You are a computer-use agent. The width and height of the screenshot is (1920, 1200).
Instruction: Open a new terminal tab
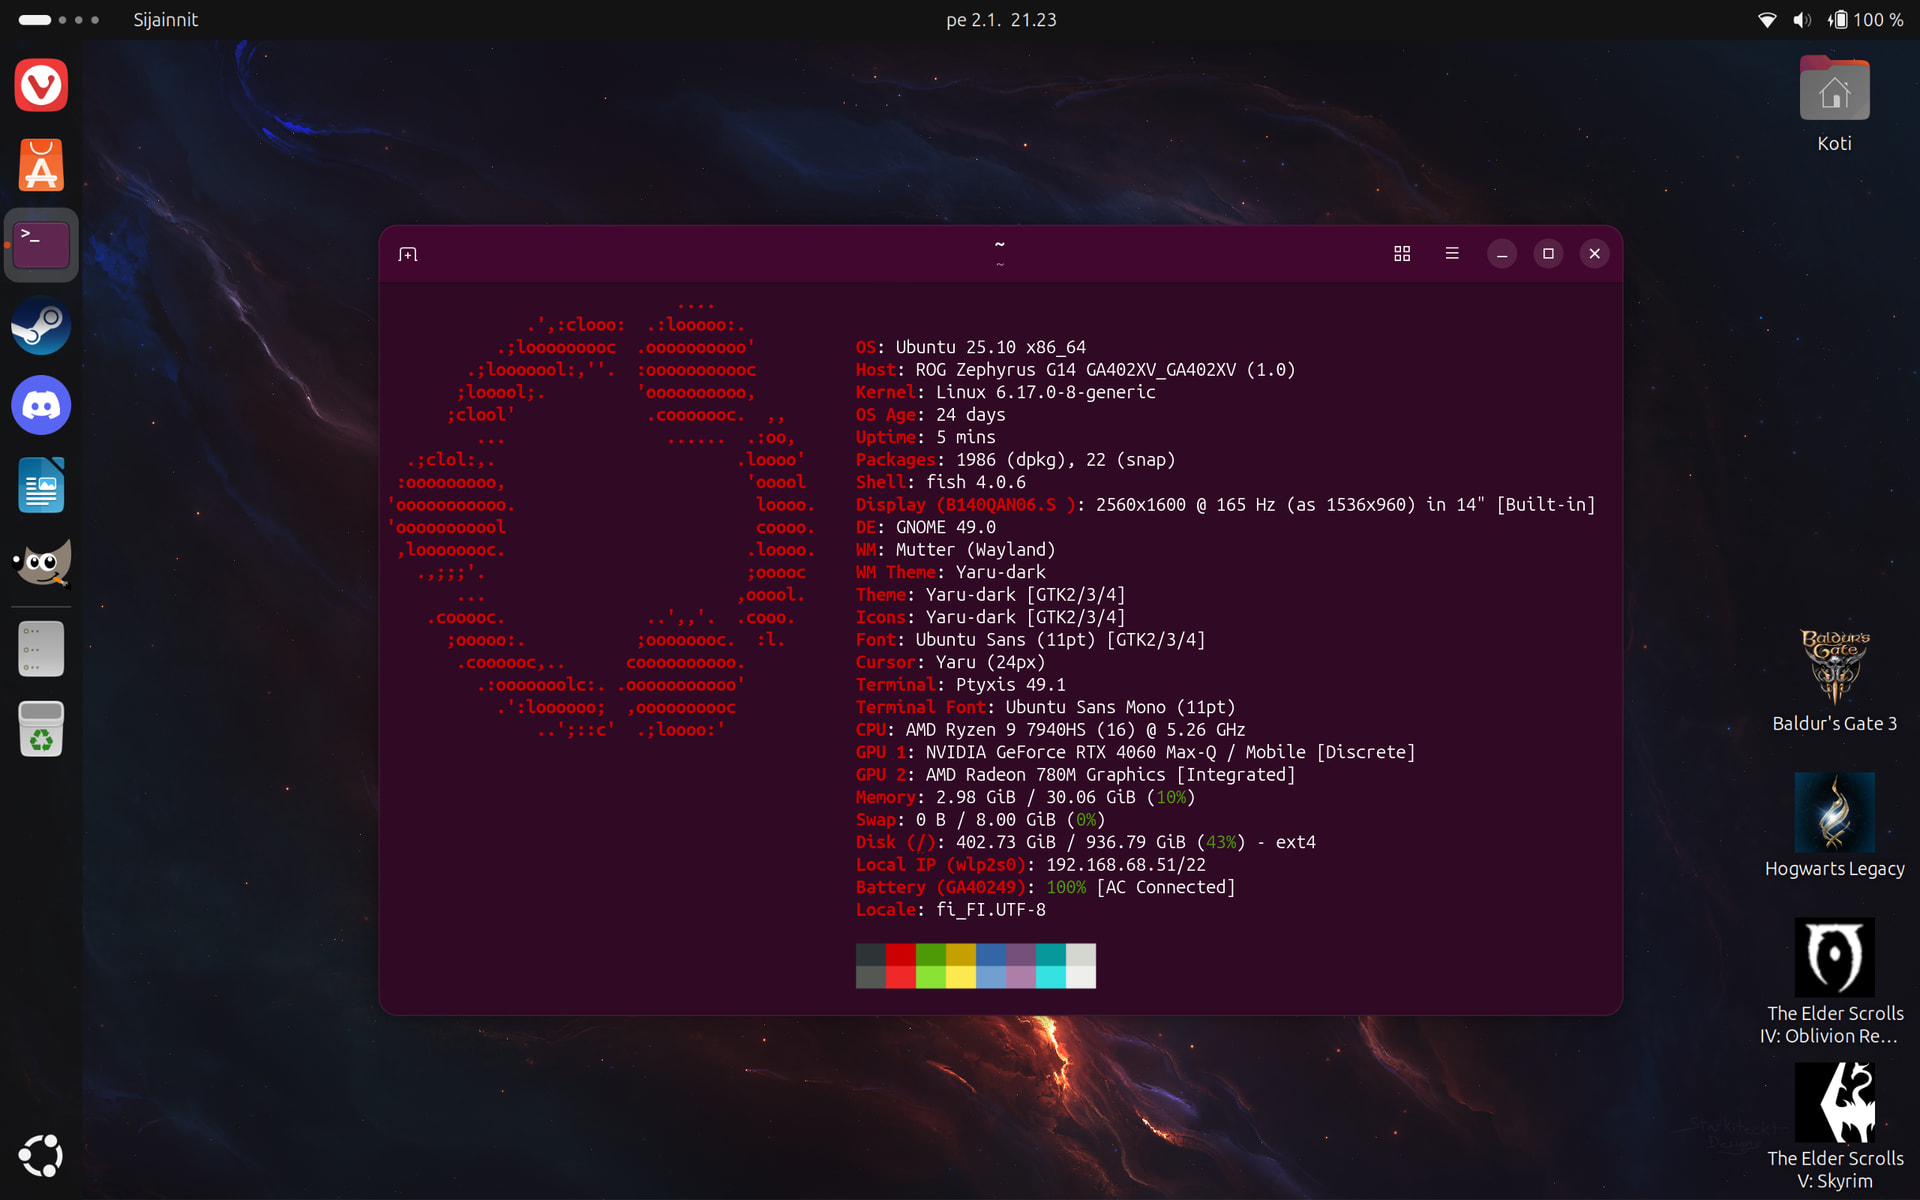click(408, 254)
